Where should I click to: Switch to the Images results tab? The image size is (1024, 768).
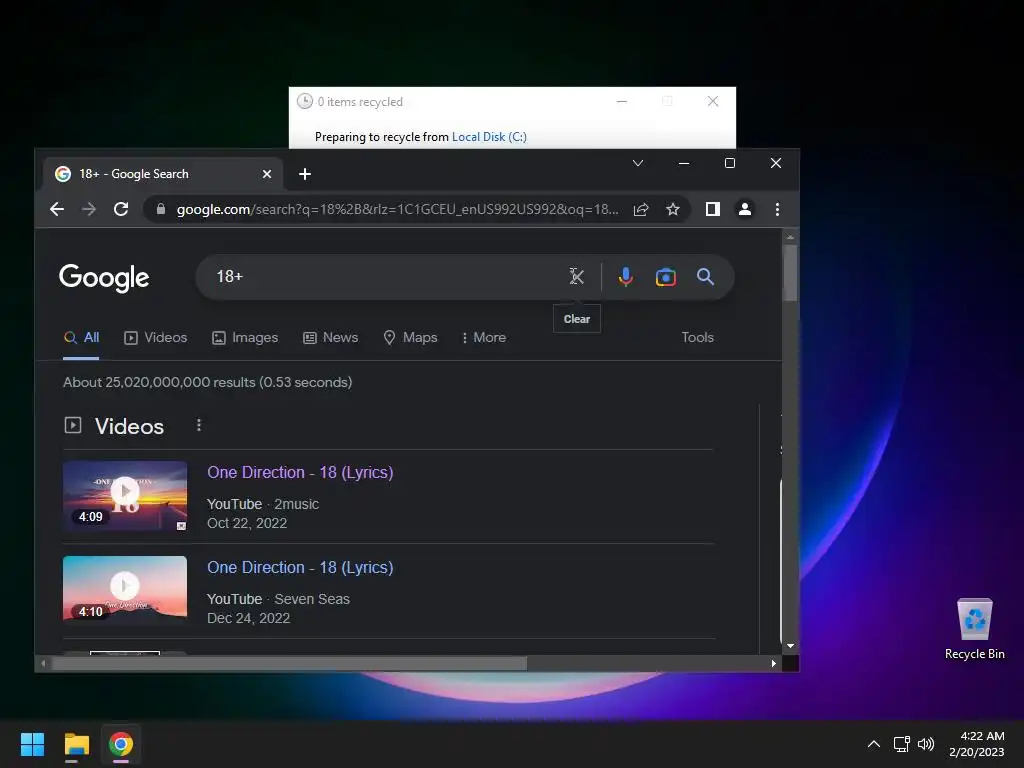coord(245,338)
